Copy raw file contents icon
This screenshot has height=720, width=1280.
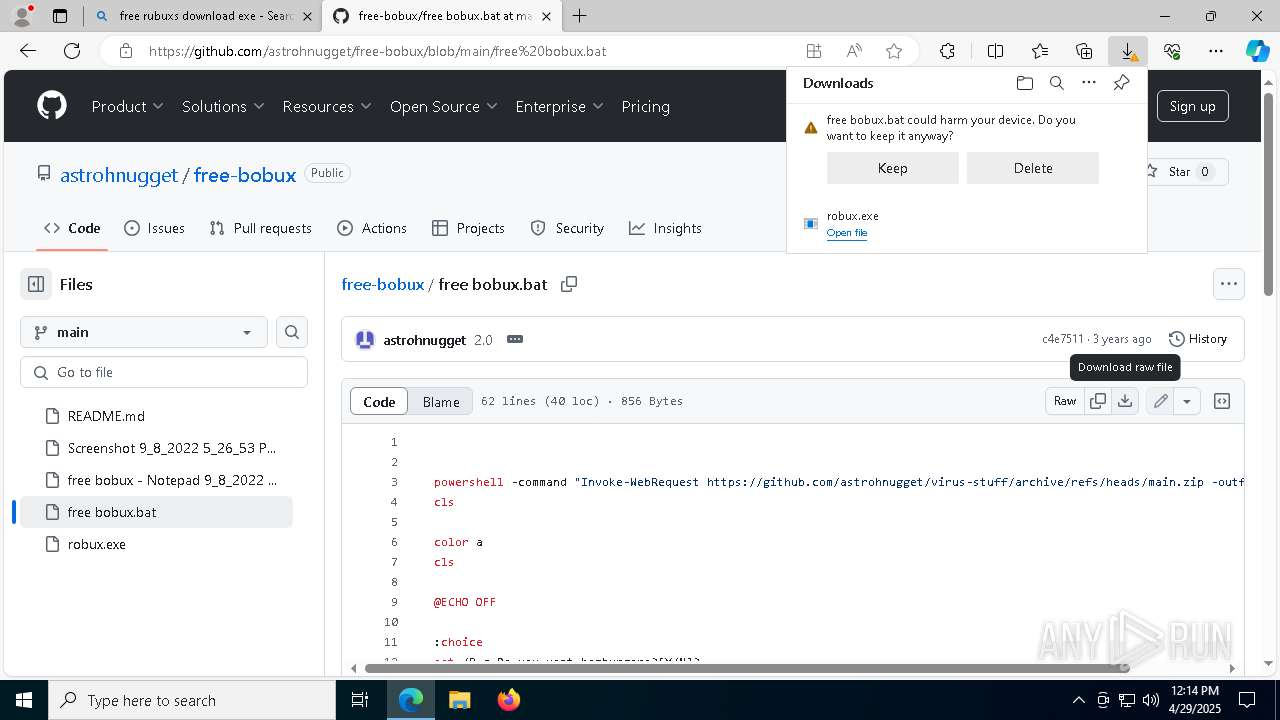pos(1097,401)
